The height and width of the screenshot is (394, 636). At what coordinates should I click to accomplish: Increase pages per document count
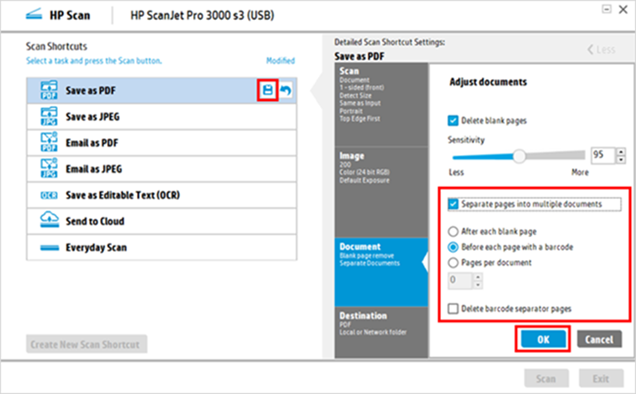click(x=478, y=277)
